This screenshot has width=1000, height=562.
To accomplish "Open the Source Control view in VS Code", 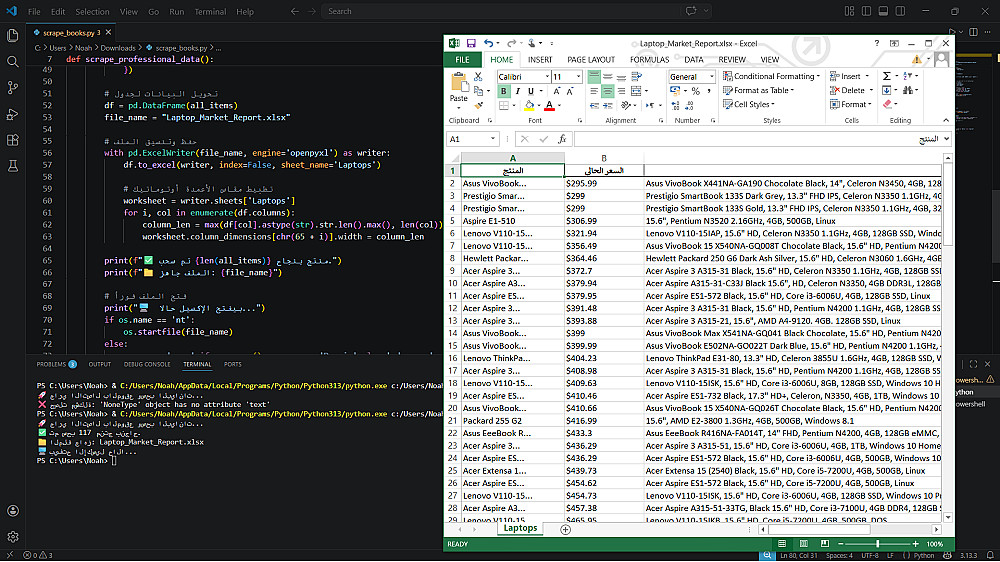I will point(13,87).
